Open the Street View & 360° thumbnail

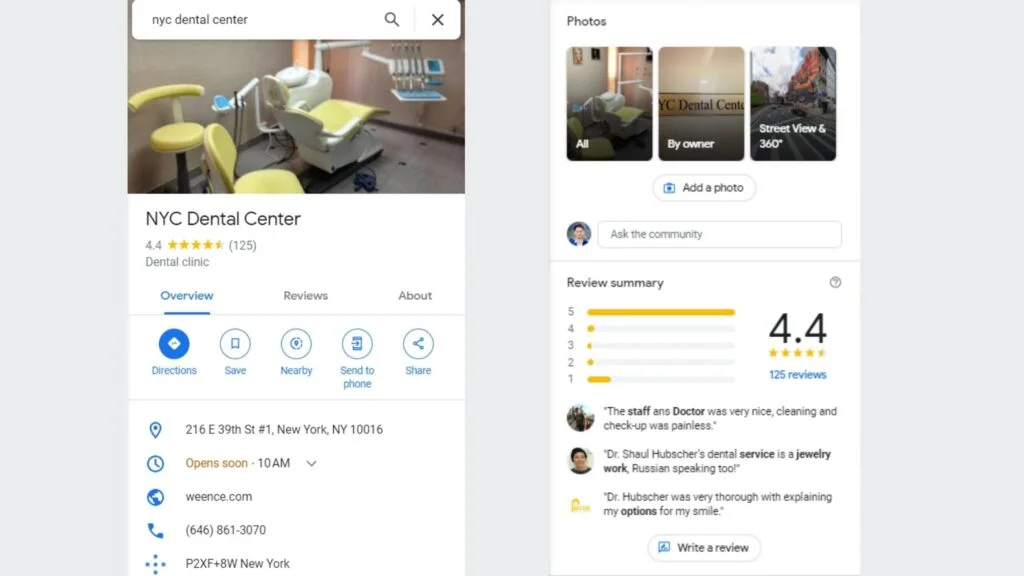tap(793, 104)
